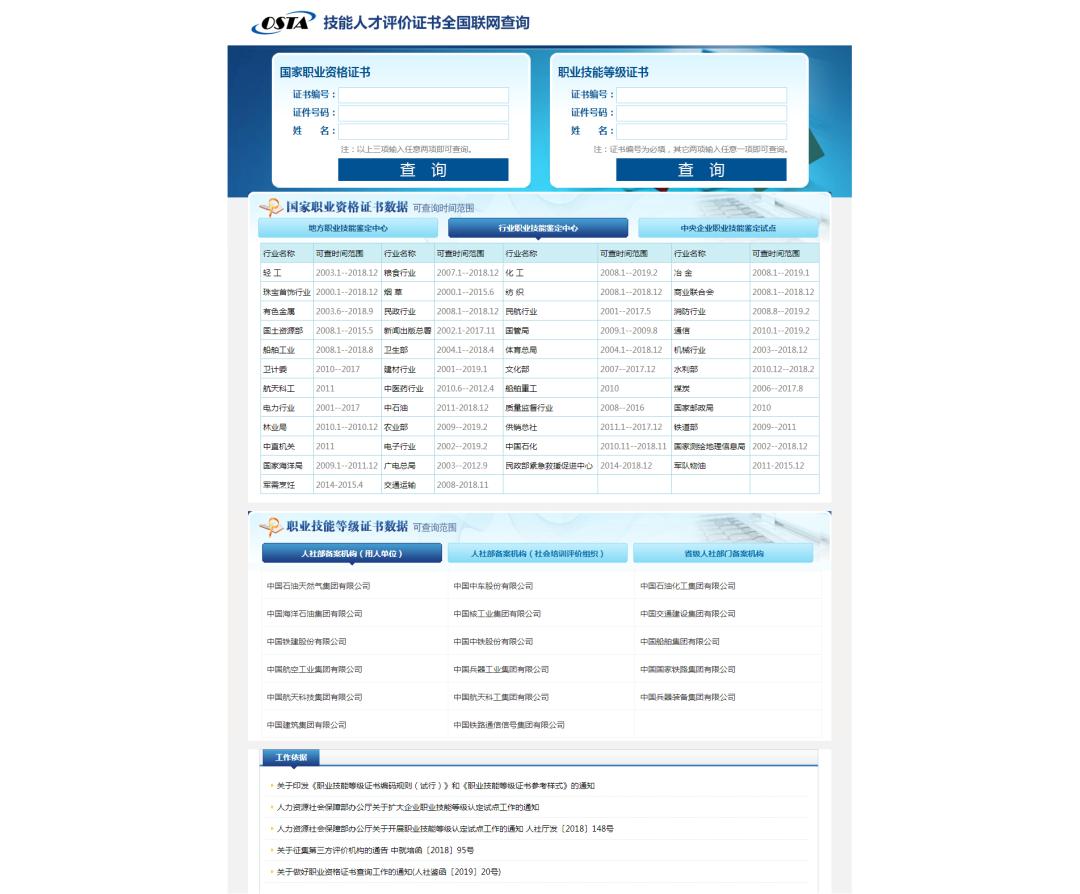This screenshot has height=894, width=1080.
Task: Open 中国兵器工业集团有限公司 link
Action: [501, 669]
